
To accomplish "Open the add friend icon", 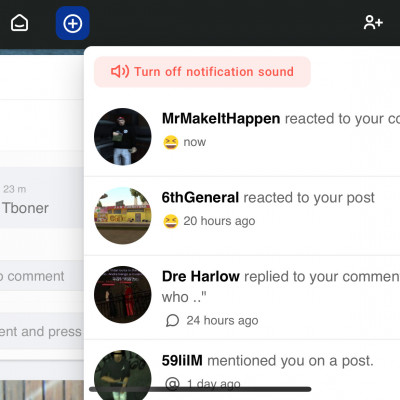I will [373, 23].
